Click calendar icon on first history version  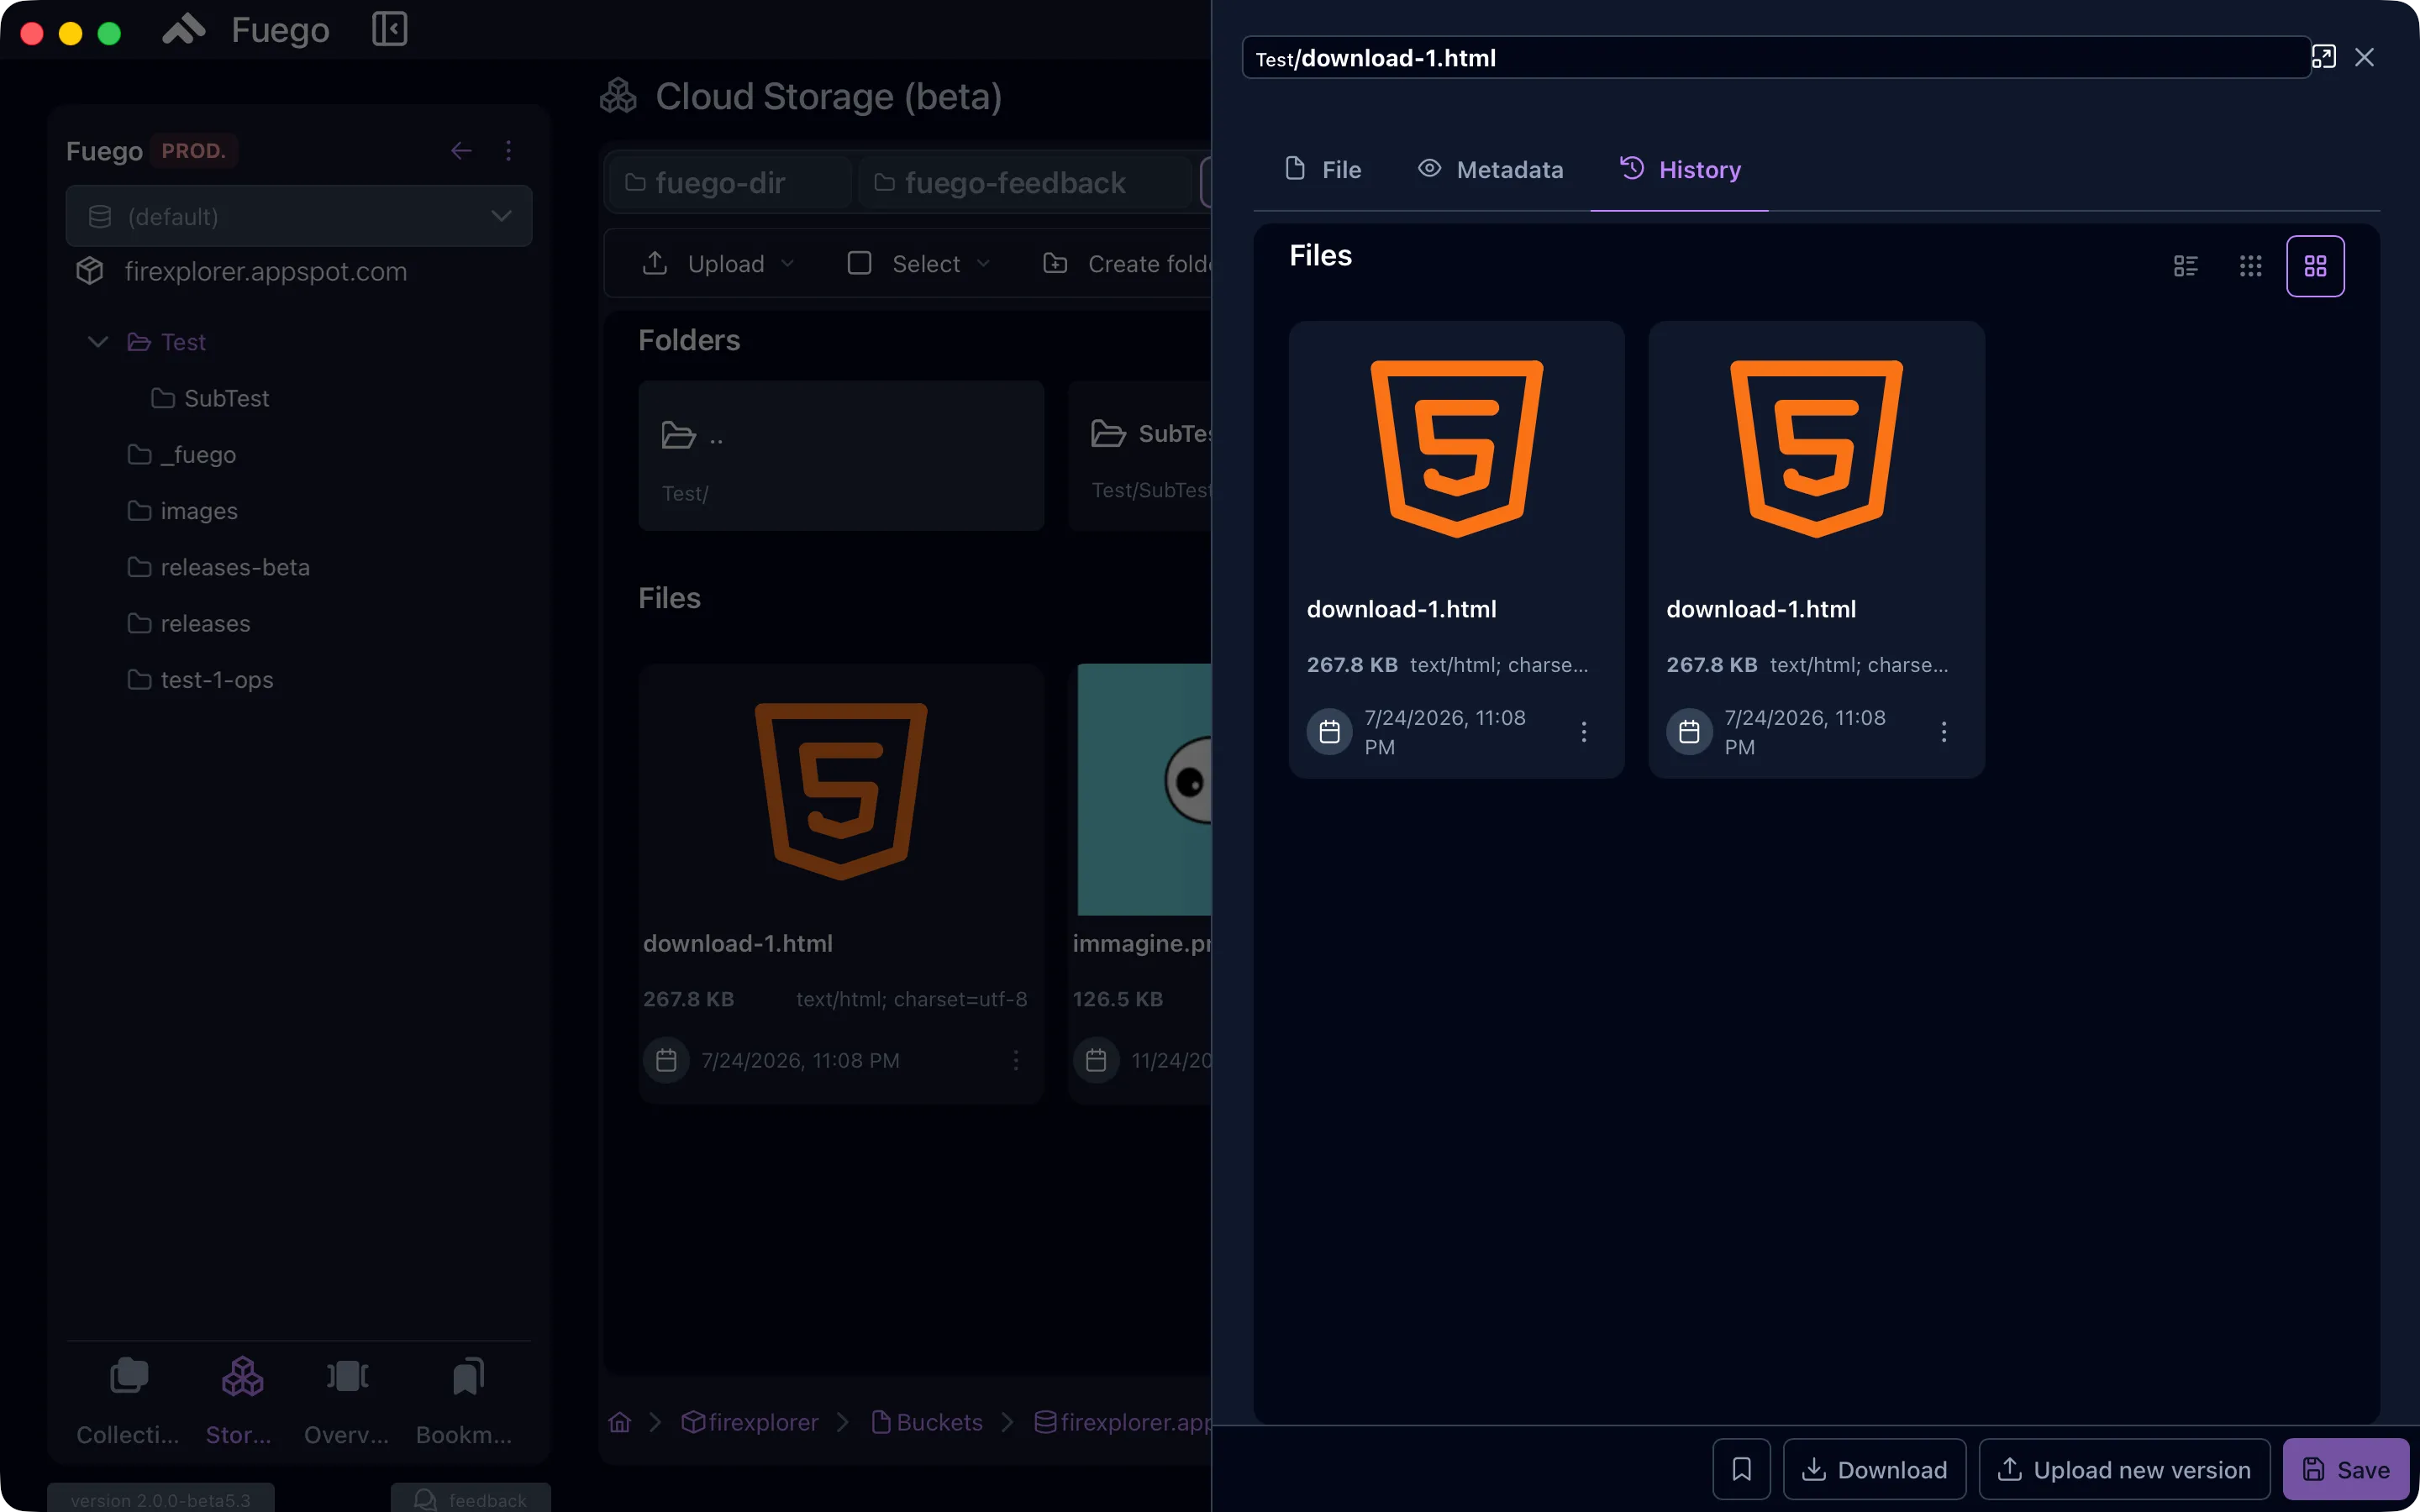[x=1330, y=732]
